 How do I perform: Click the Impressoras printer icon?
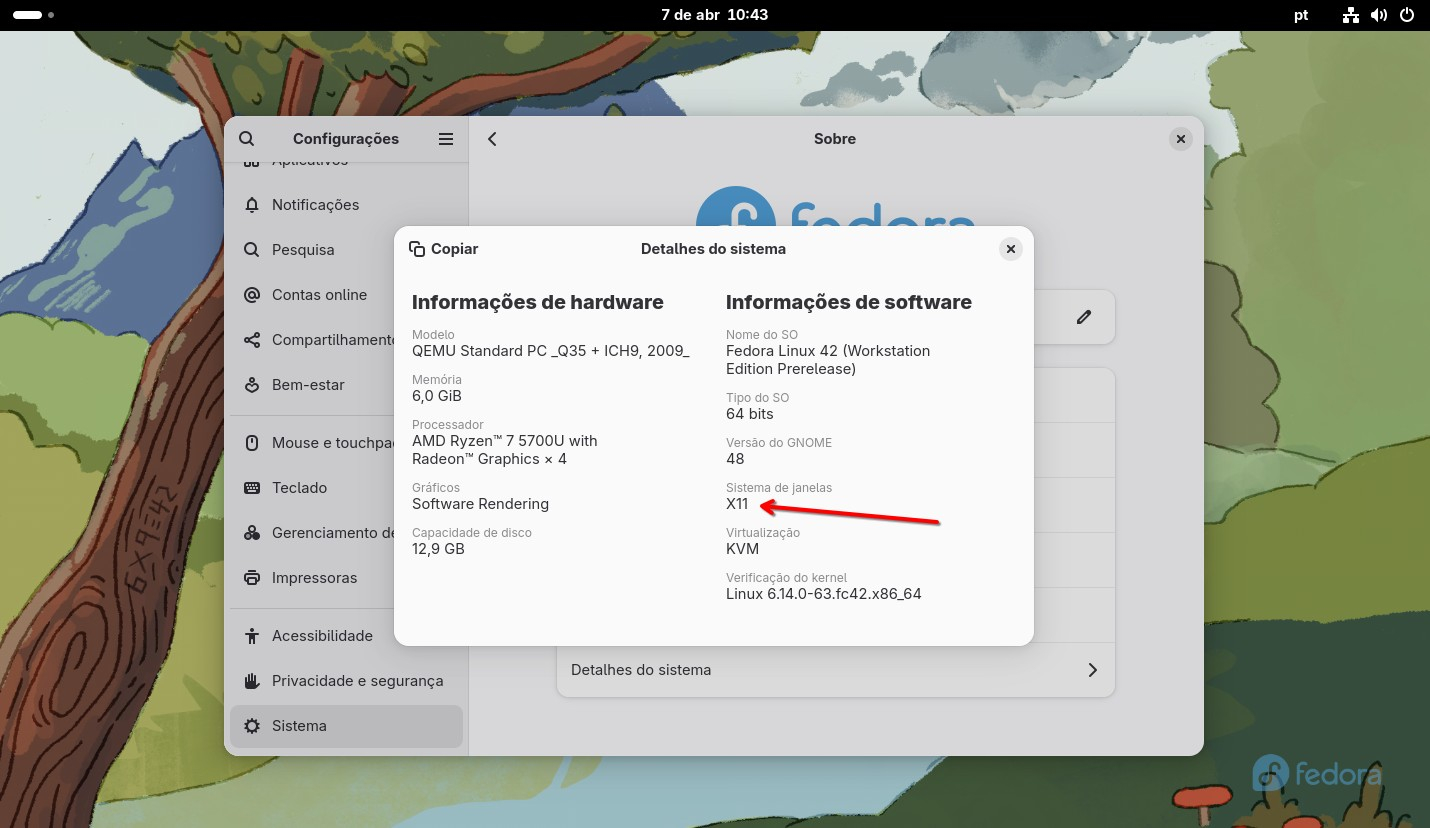(252, 578)
